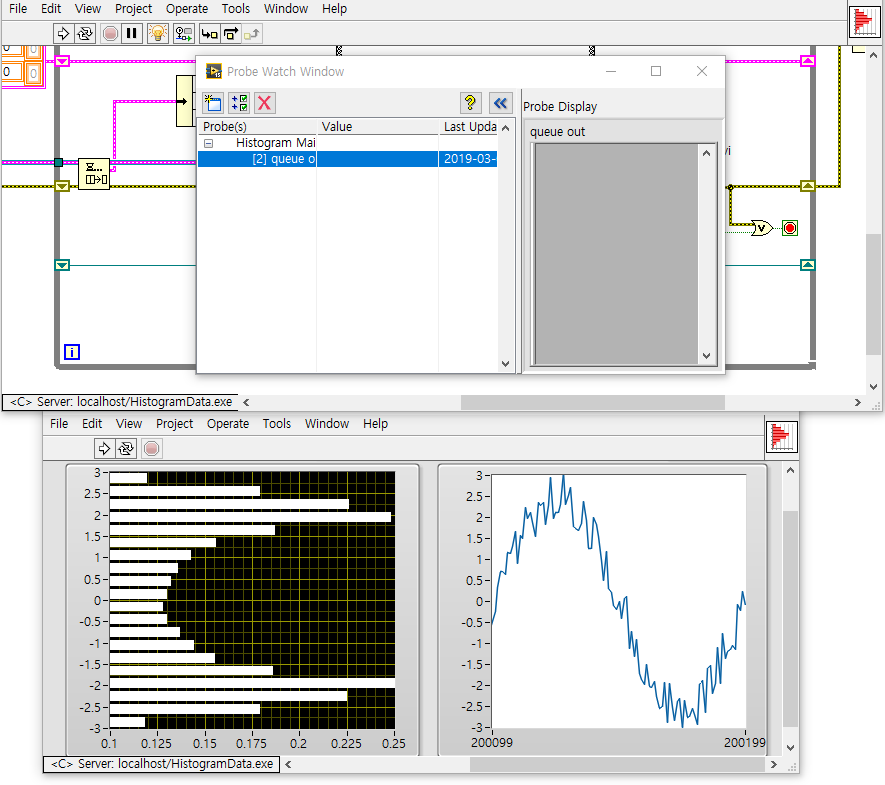Click the Run arrow in the block diagram toolbar

pos(63,33)
